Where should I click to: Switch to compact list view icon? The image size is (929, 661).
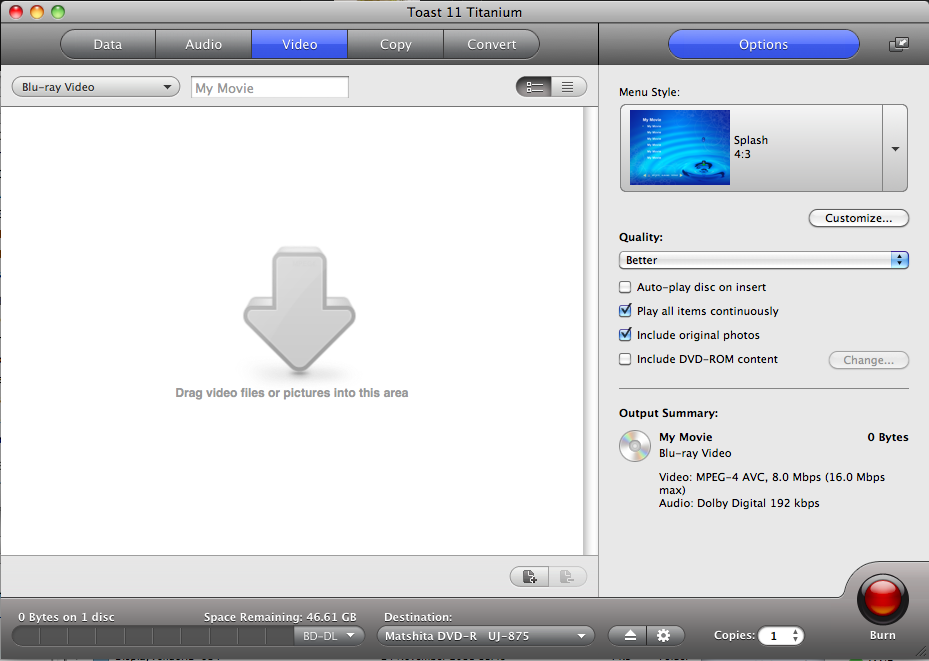pyautogui.click(x=568, y=87)
